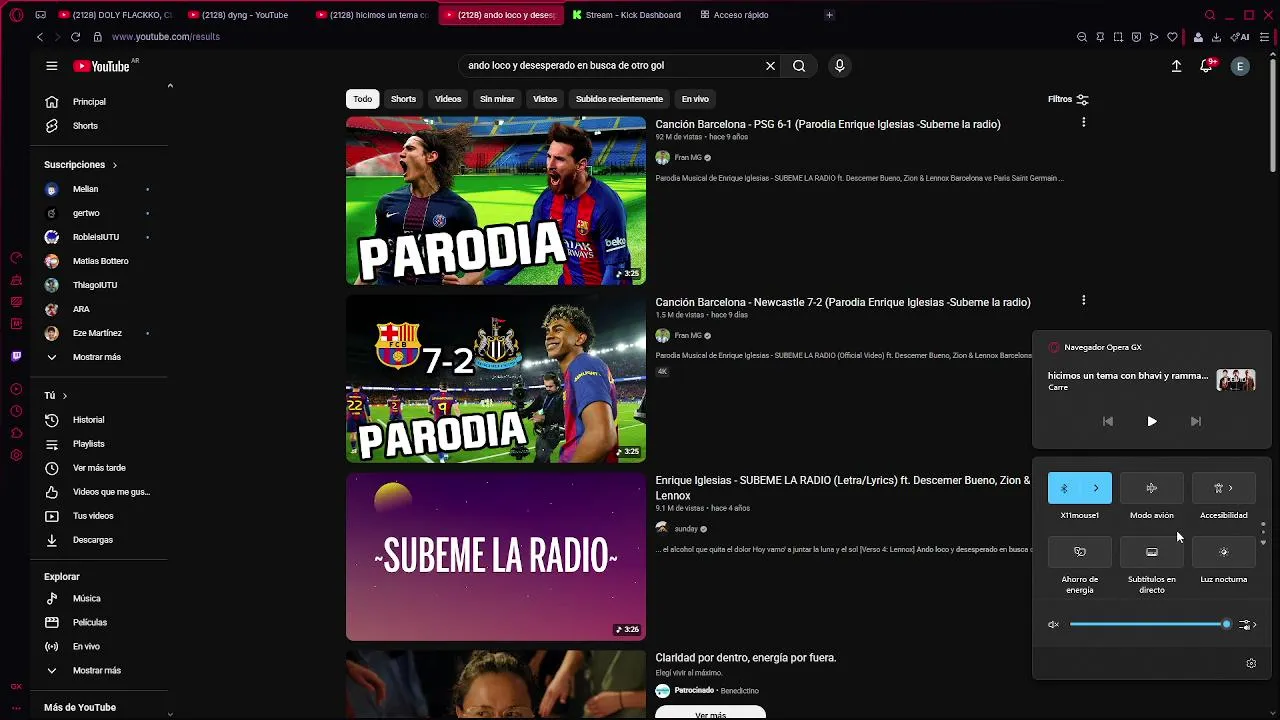Open options for the PSG 6-1 video
This screenshot has height=720, width=1280.
click(x=1083, y=122)
